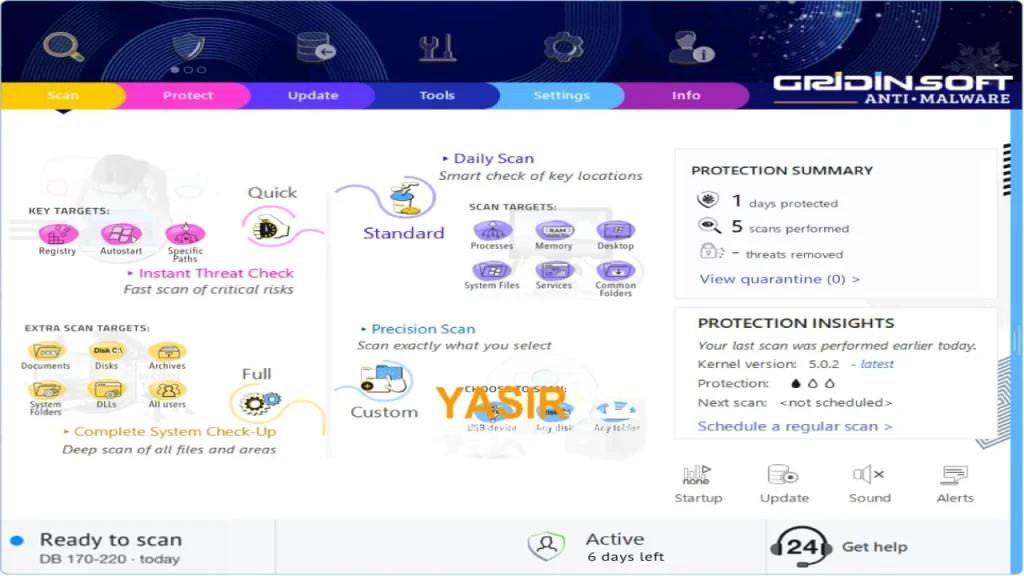Select the Processes scan target
This screenshot has height=576, width=1024.
[x=492, y=230]
